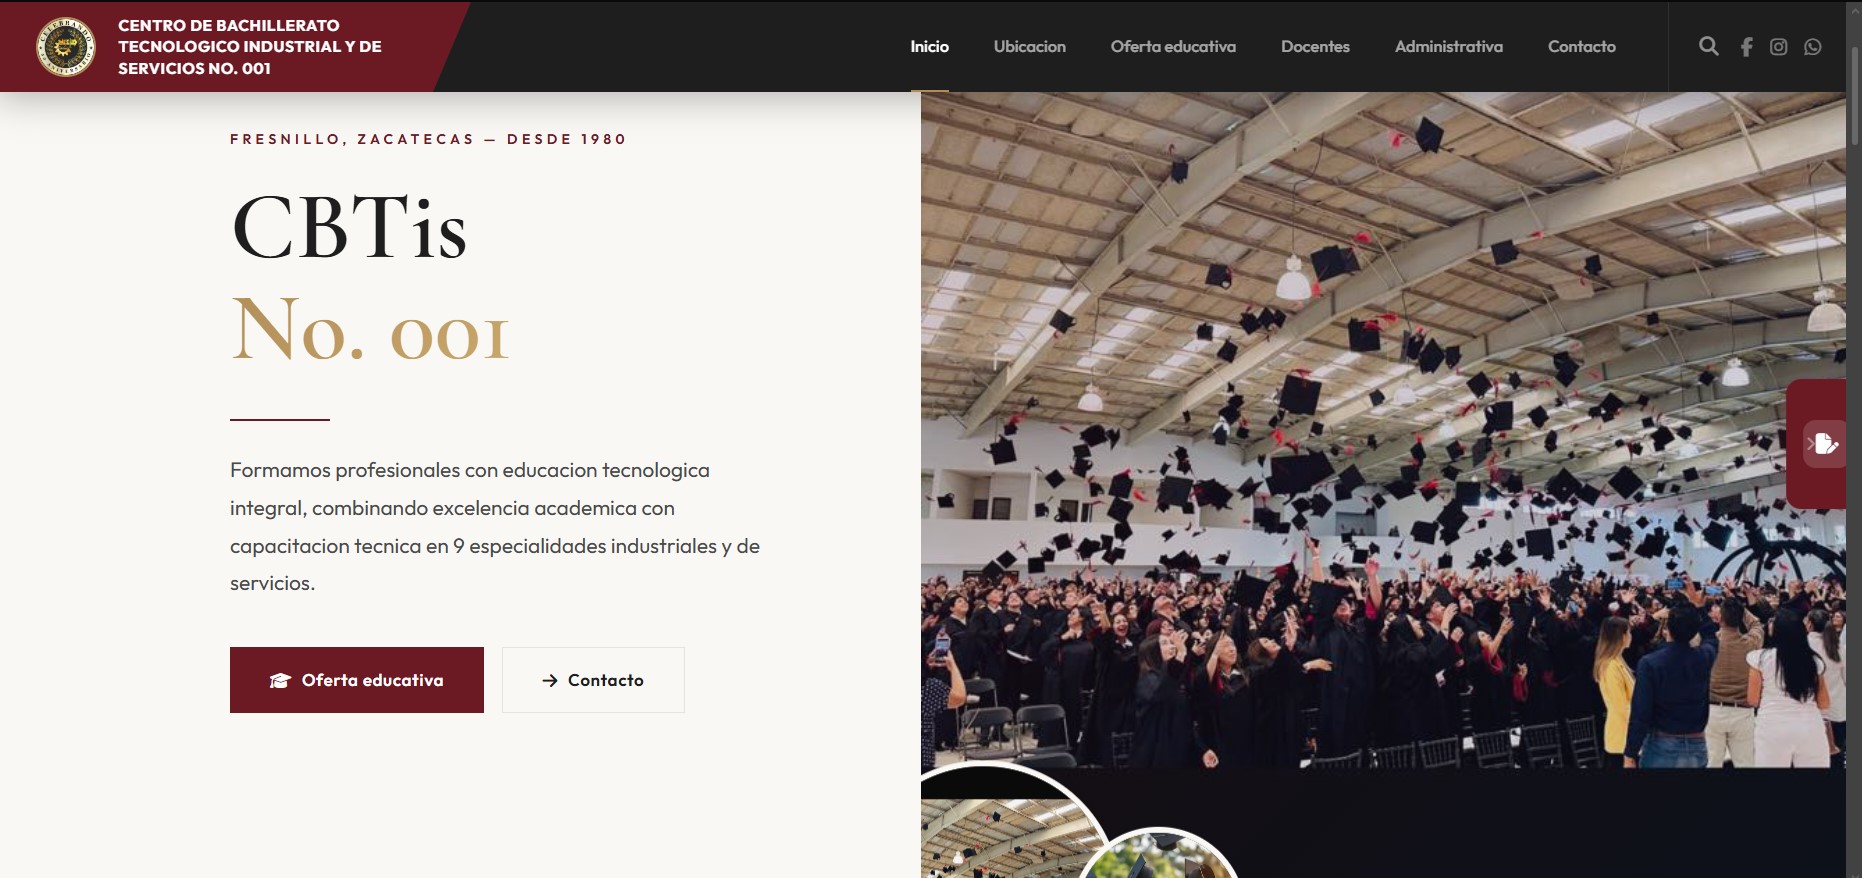Click the arrow icon beside Contacto button
The width and height of the screenshot is (1862, 878).
click(550, 680)
